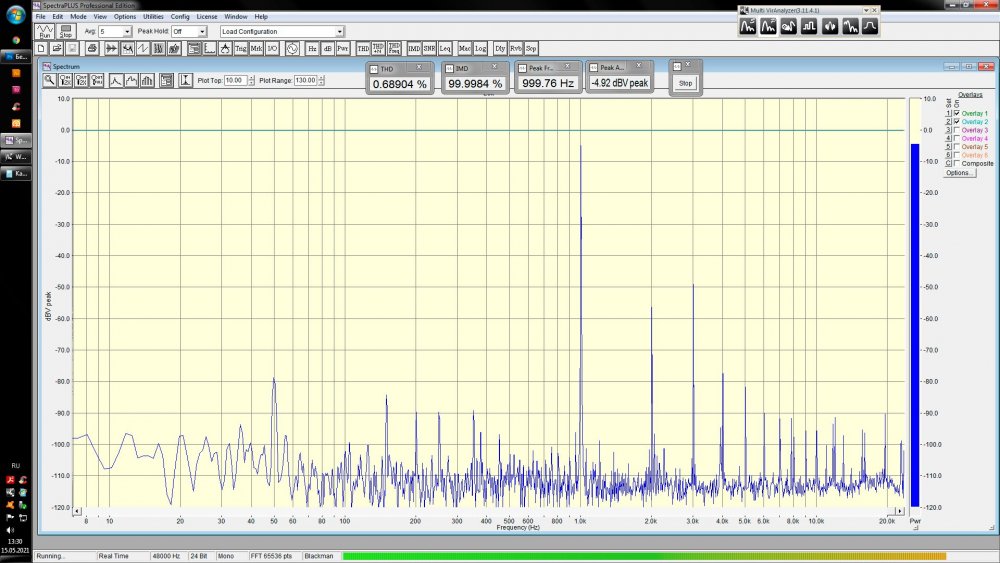Expand the Peak Hold dropdown

[202, 32]
